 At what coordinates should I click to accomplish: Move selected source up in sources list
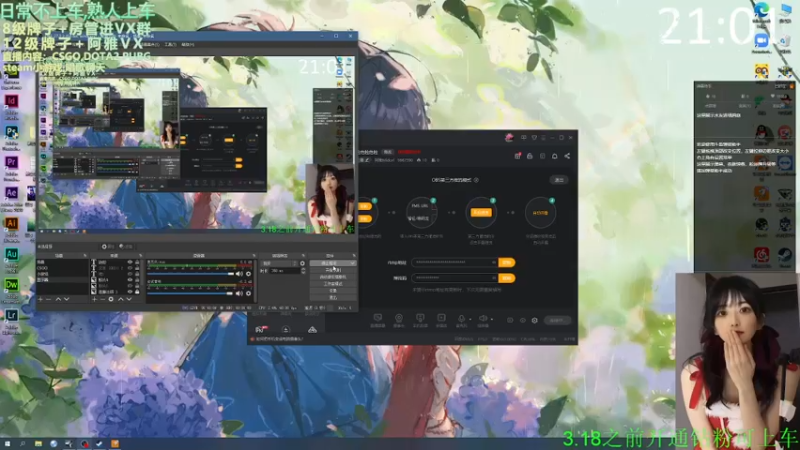120,299
